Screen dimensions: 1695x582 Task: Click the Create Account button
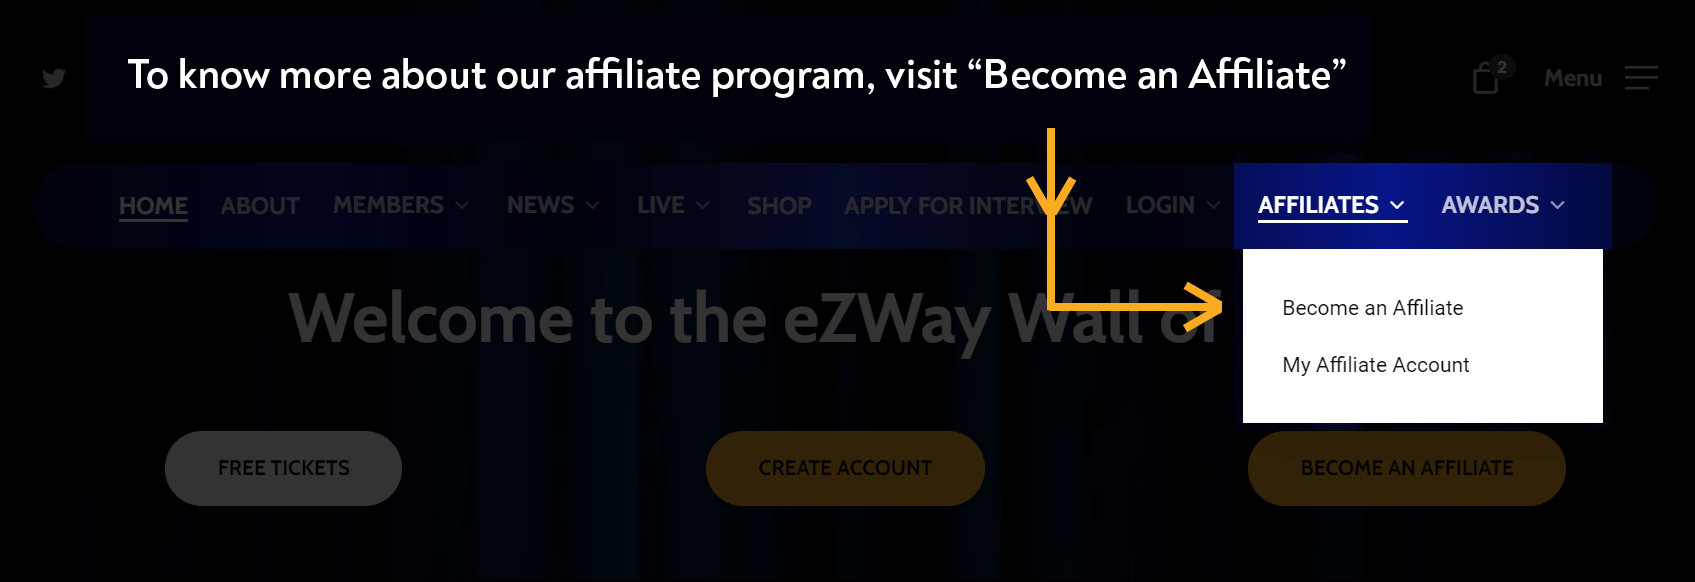(845, 468)
